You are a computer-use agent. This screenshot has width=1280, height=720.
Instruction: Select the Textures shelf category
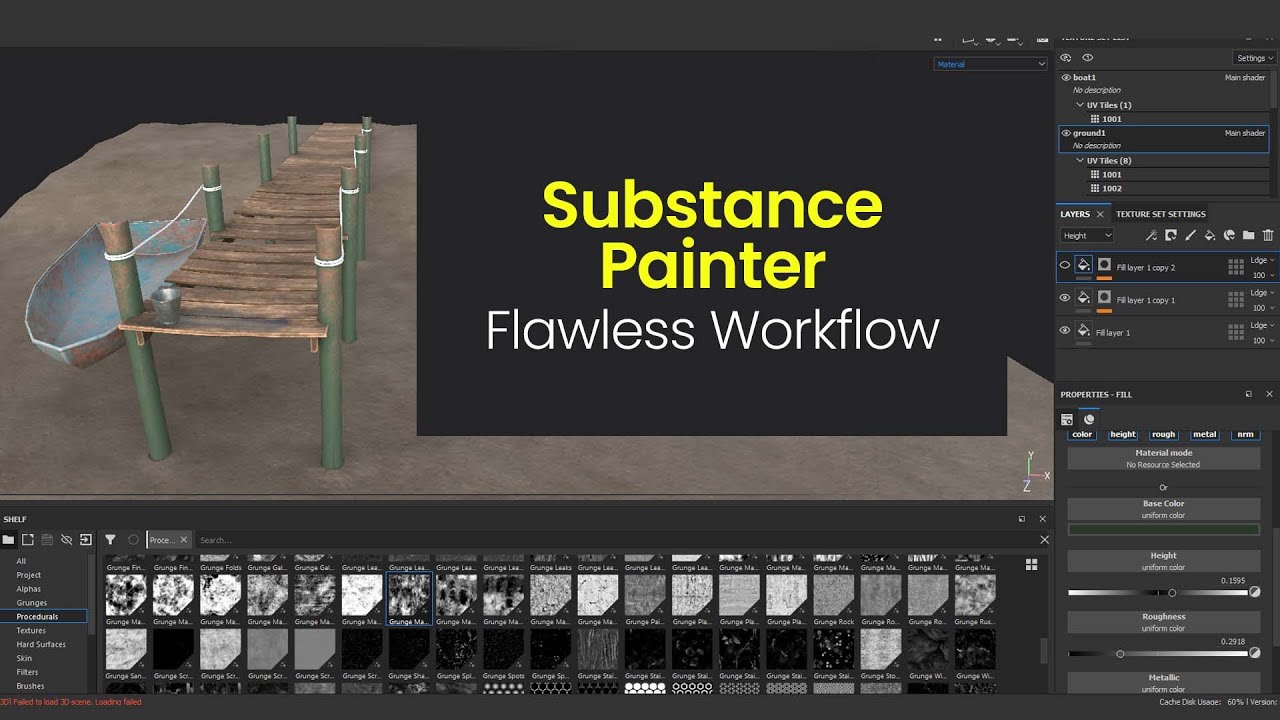[31, 631]
